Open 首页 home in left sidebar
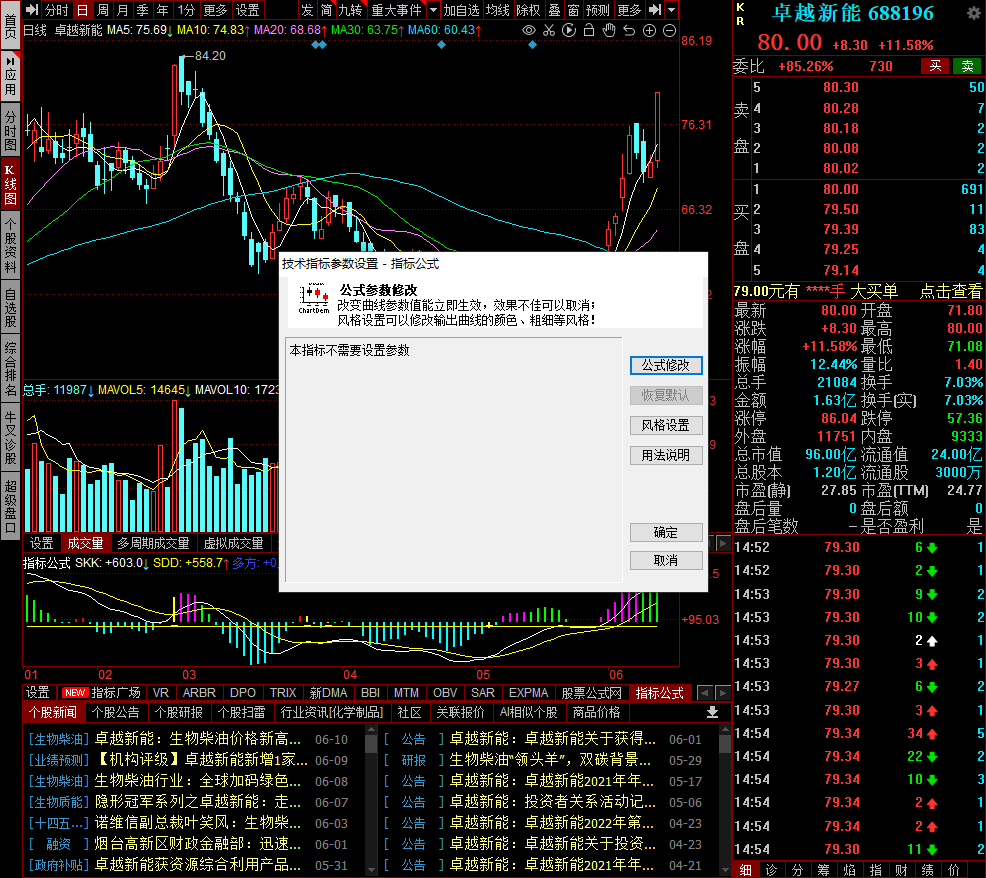 [11, 24]
